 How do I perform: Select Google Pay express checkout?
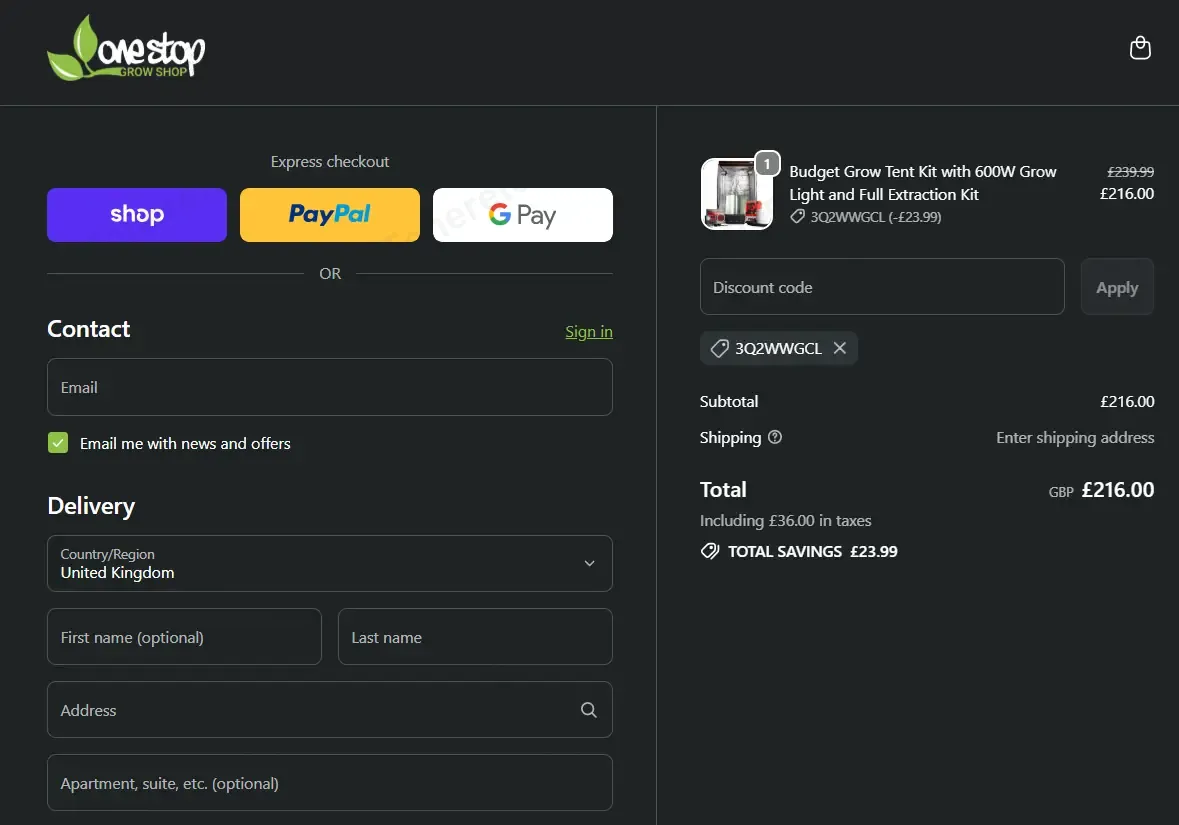point(523,215)
